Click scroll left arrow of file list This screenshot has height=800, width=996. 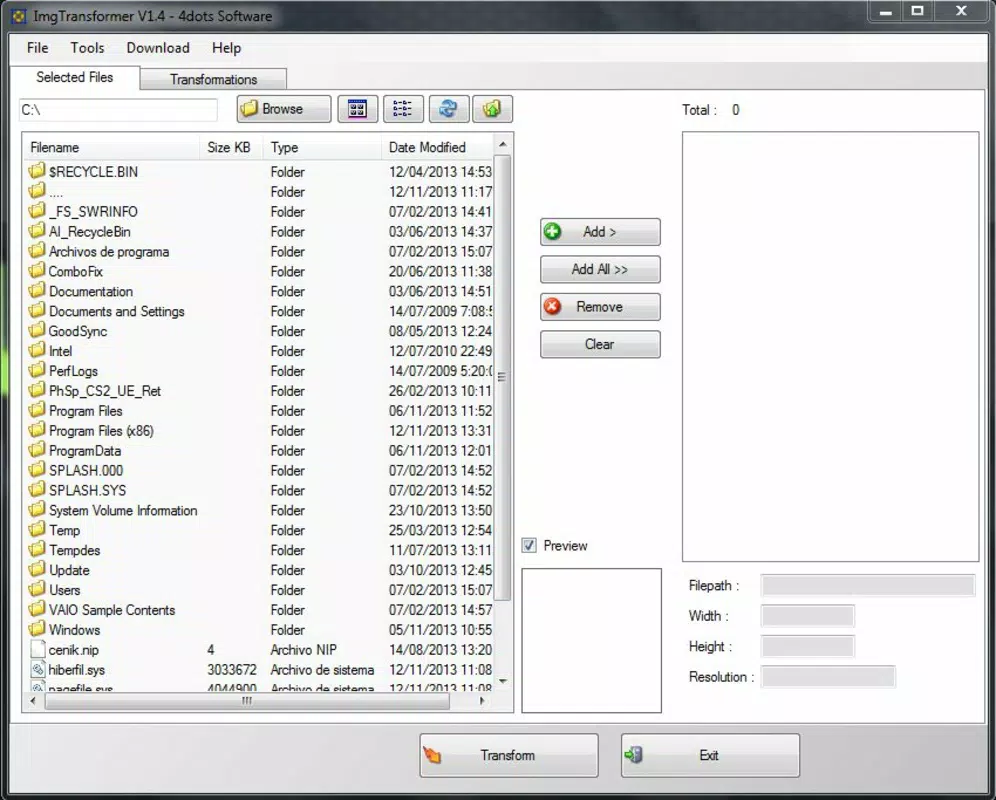pos(32,701)
